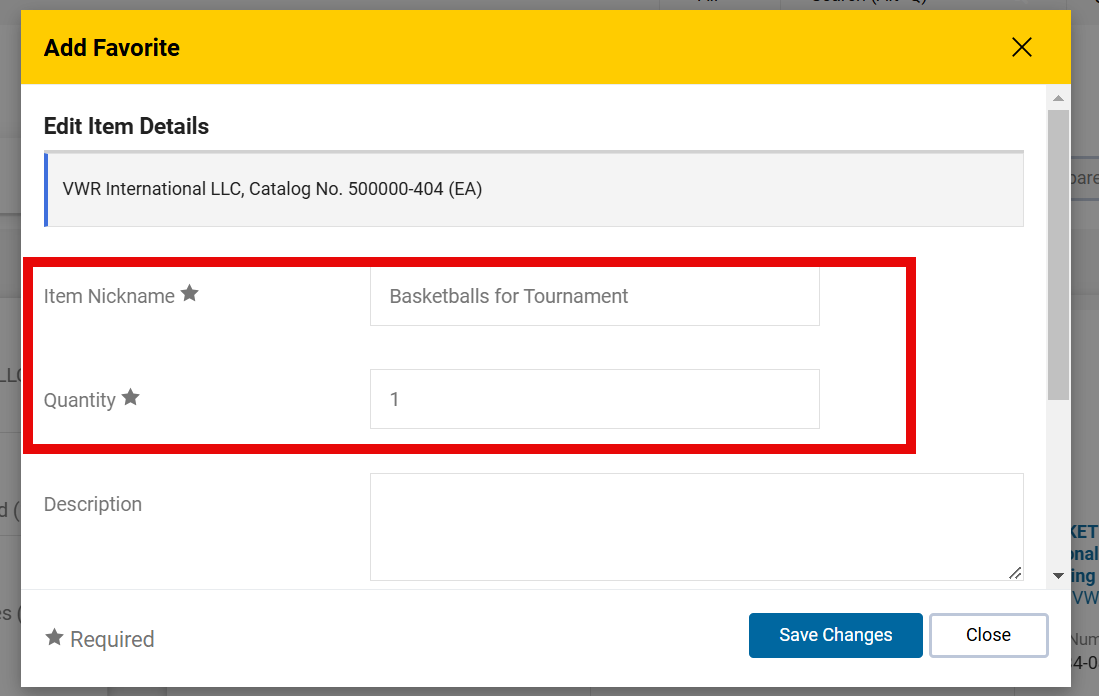
Task: Click the Description label
Action: (93, 504)
